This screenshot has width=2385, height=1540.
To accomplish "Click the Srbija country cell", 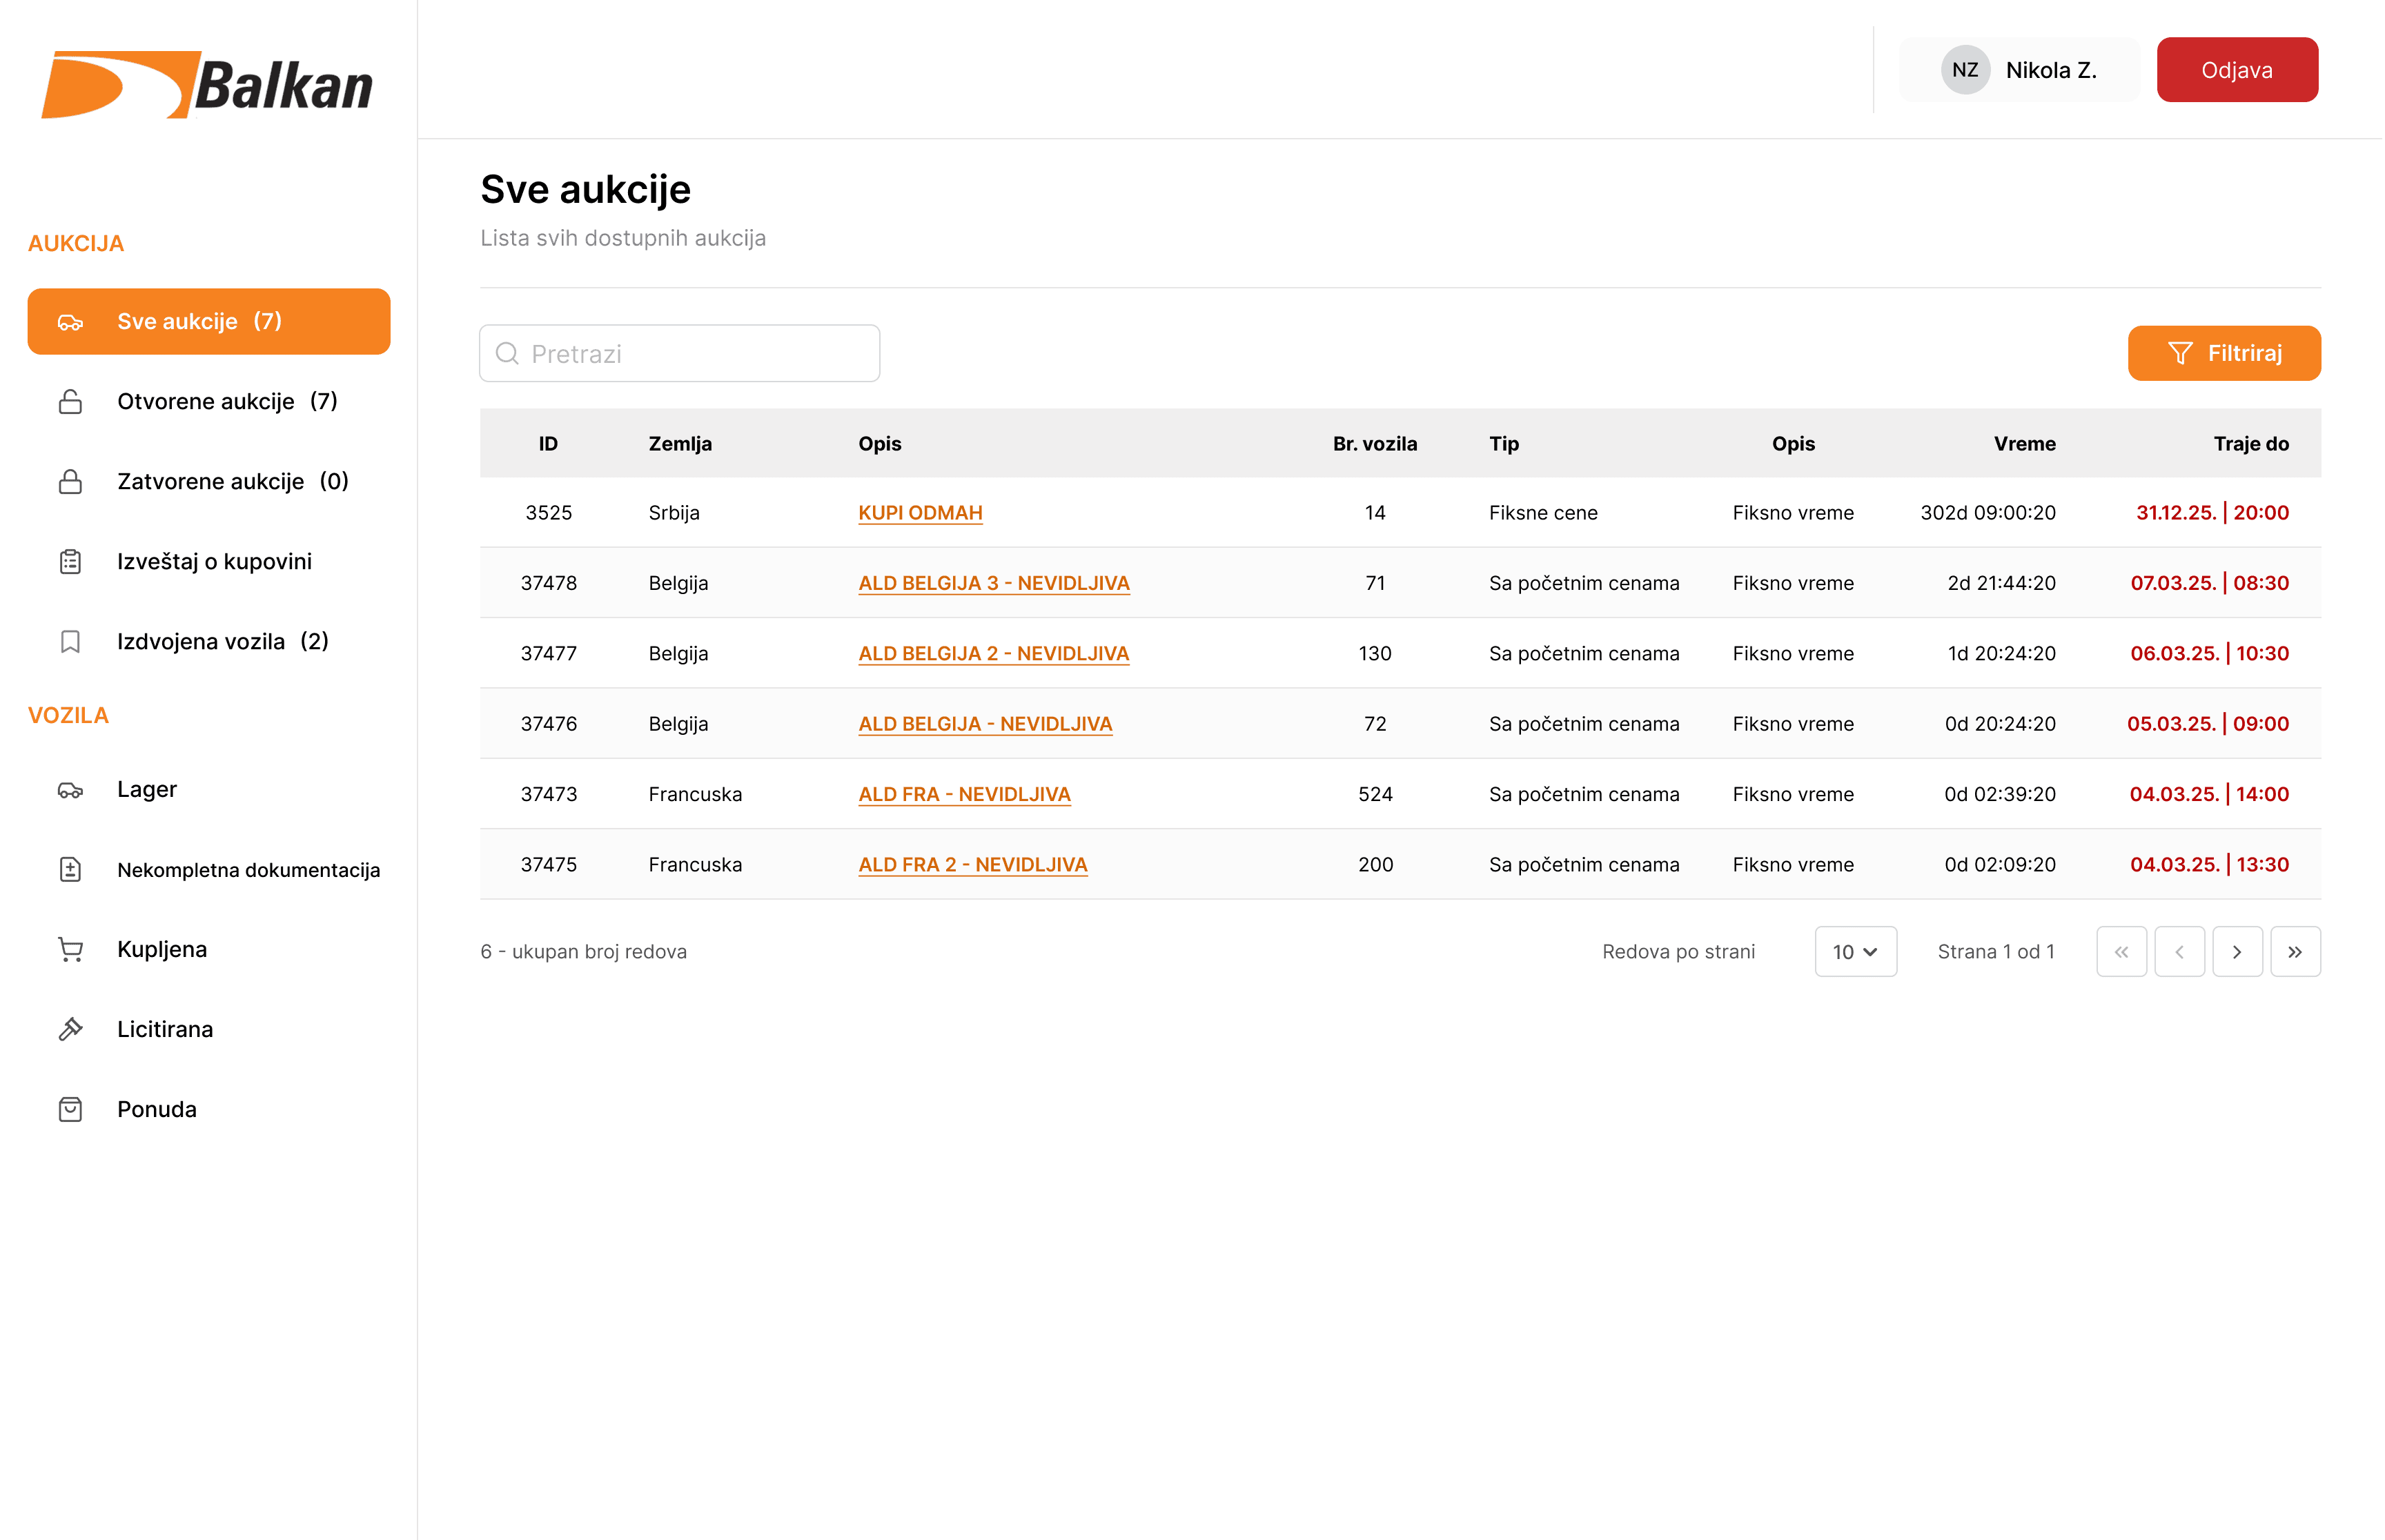I will tap(674, 513).
